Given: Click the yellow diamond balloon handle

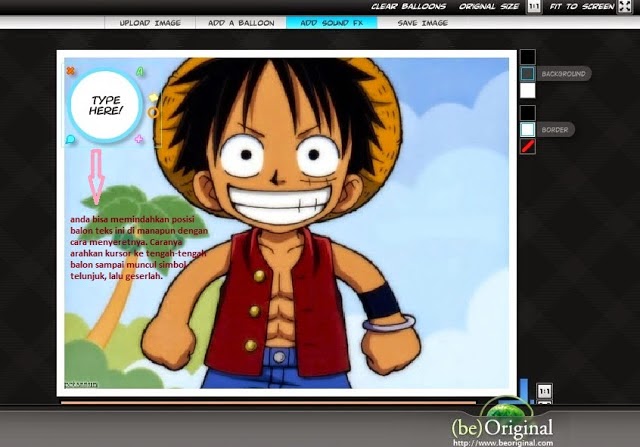Looking at the screenshot, I should [x=153, y=98].
